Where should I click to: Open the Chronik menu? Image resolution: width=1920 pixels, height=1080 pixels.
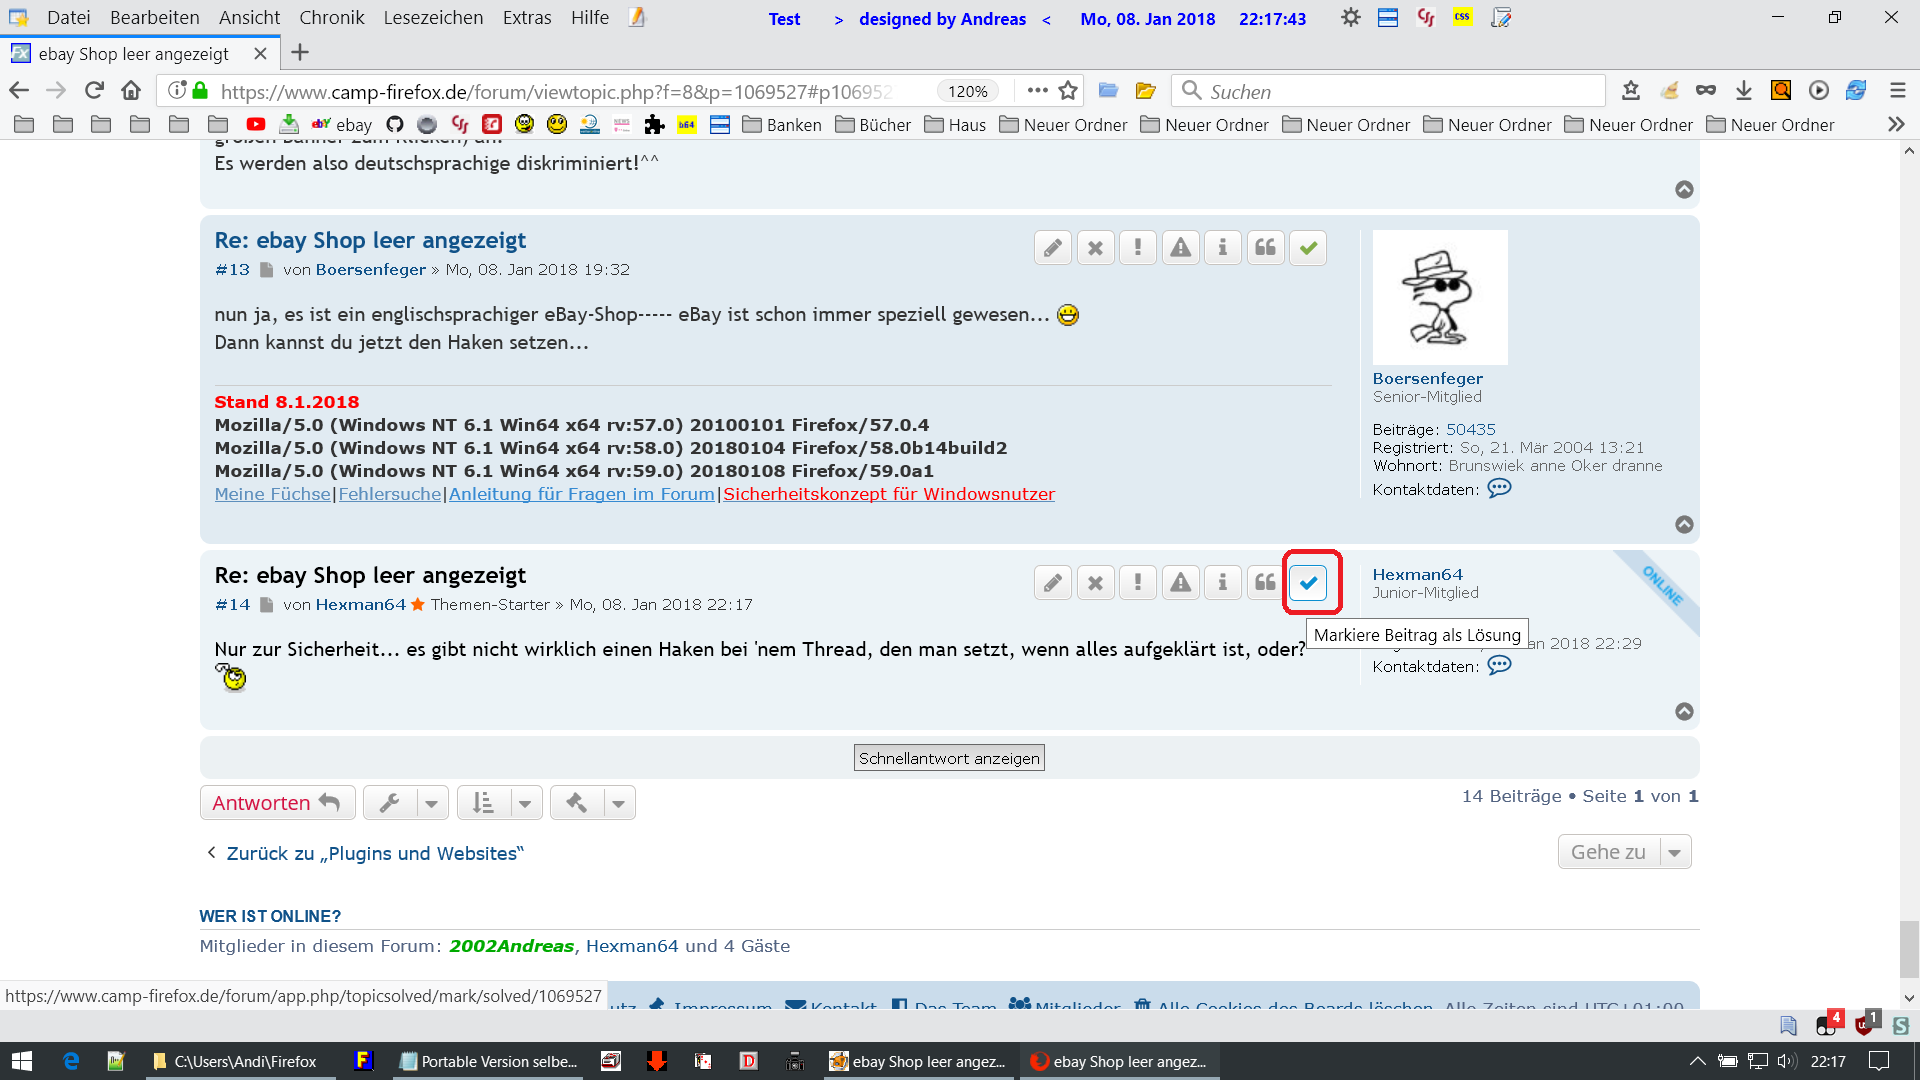click(x=331, y=18)
